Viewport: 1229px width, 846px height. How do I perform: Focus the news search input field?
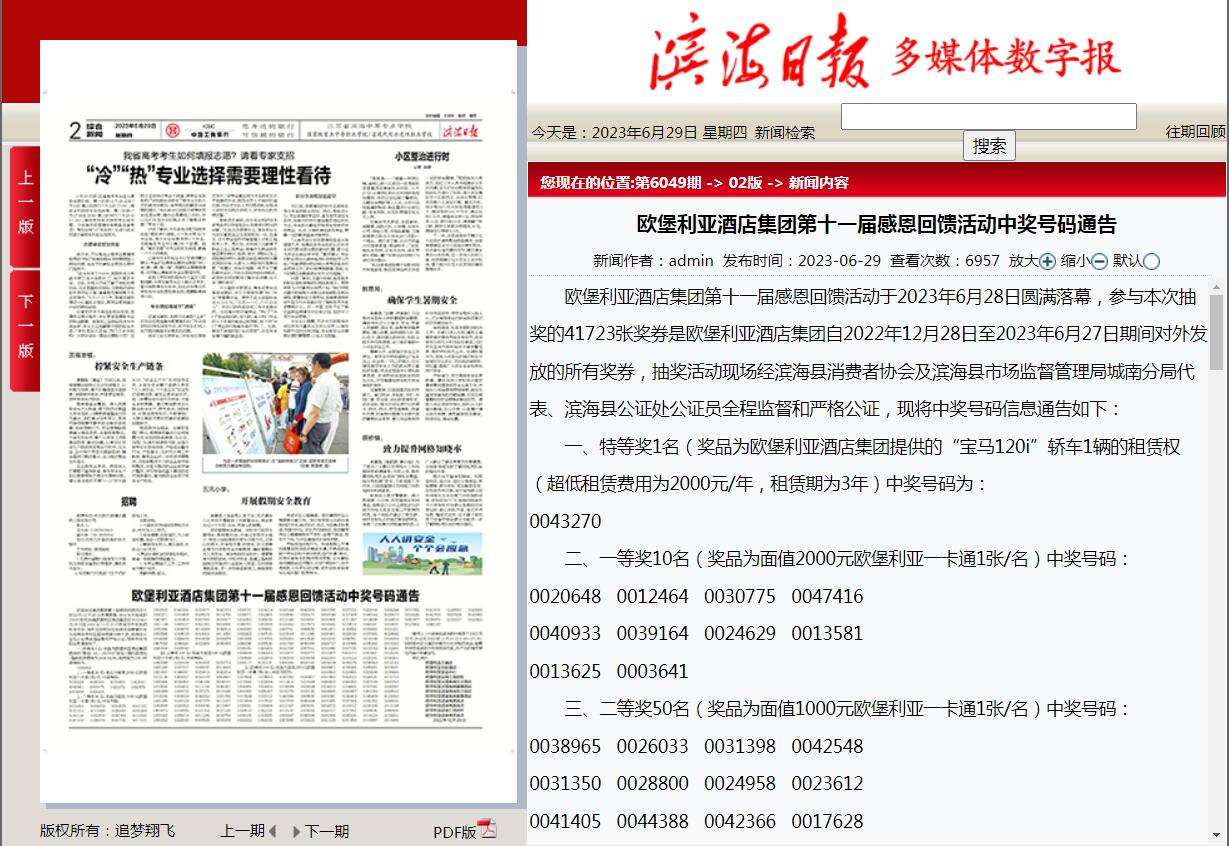988,117
